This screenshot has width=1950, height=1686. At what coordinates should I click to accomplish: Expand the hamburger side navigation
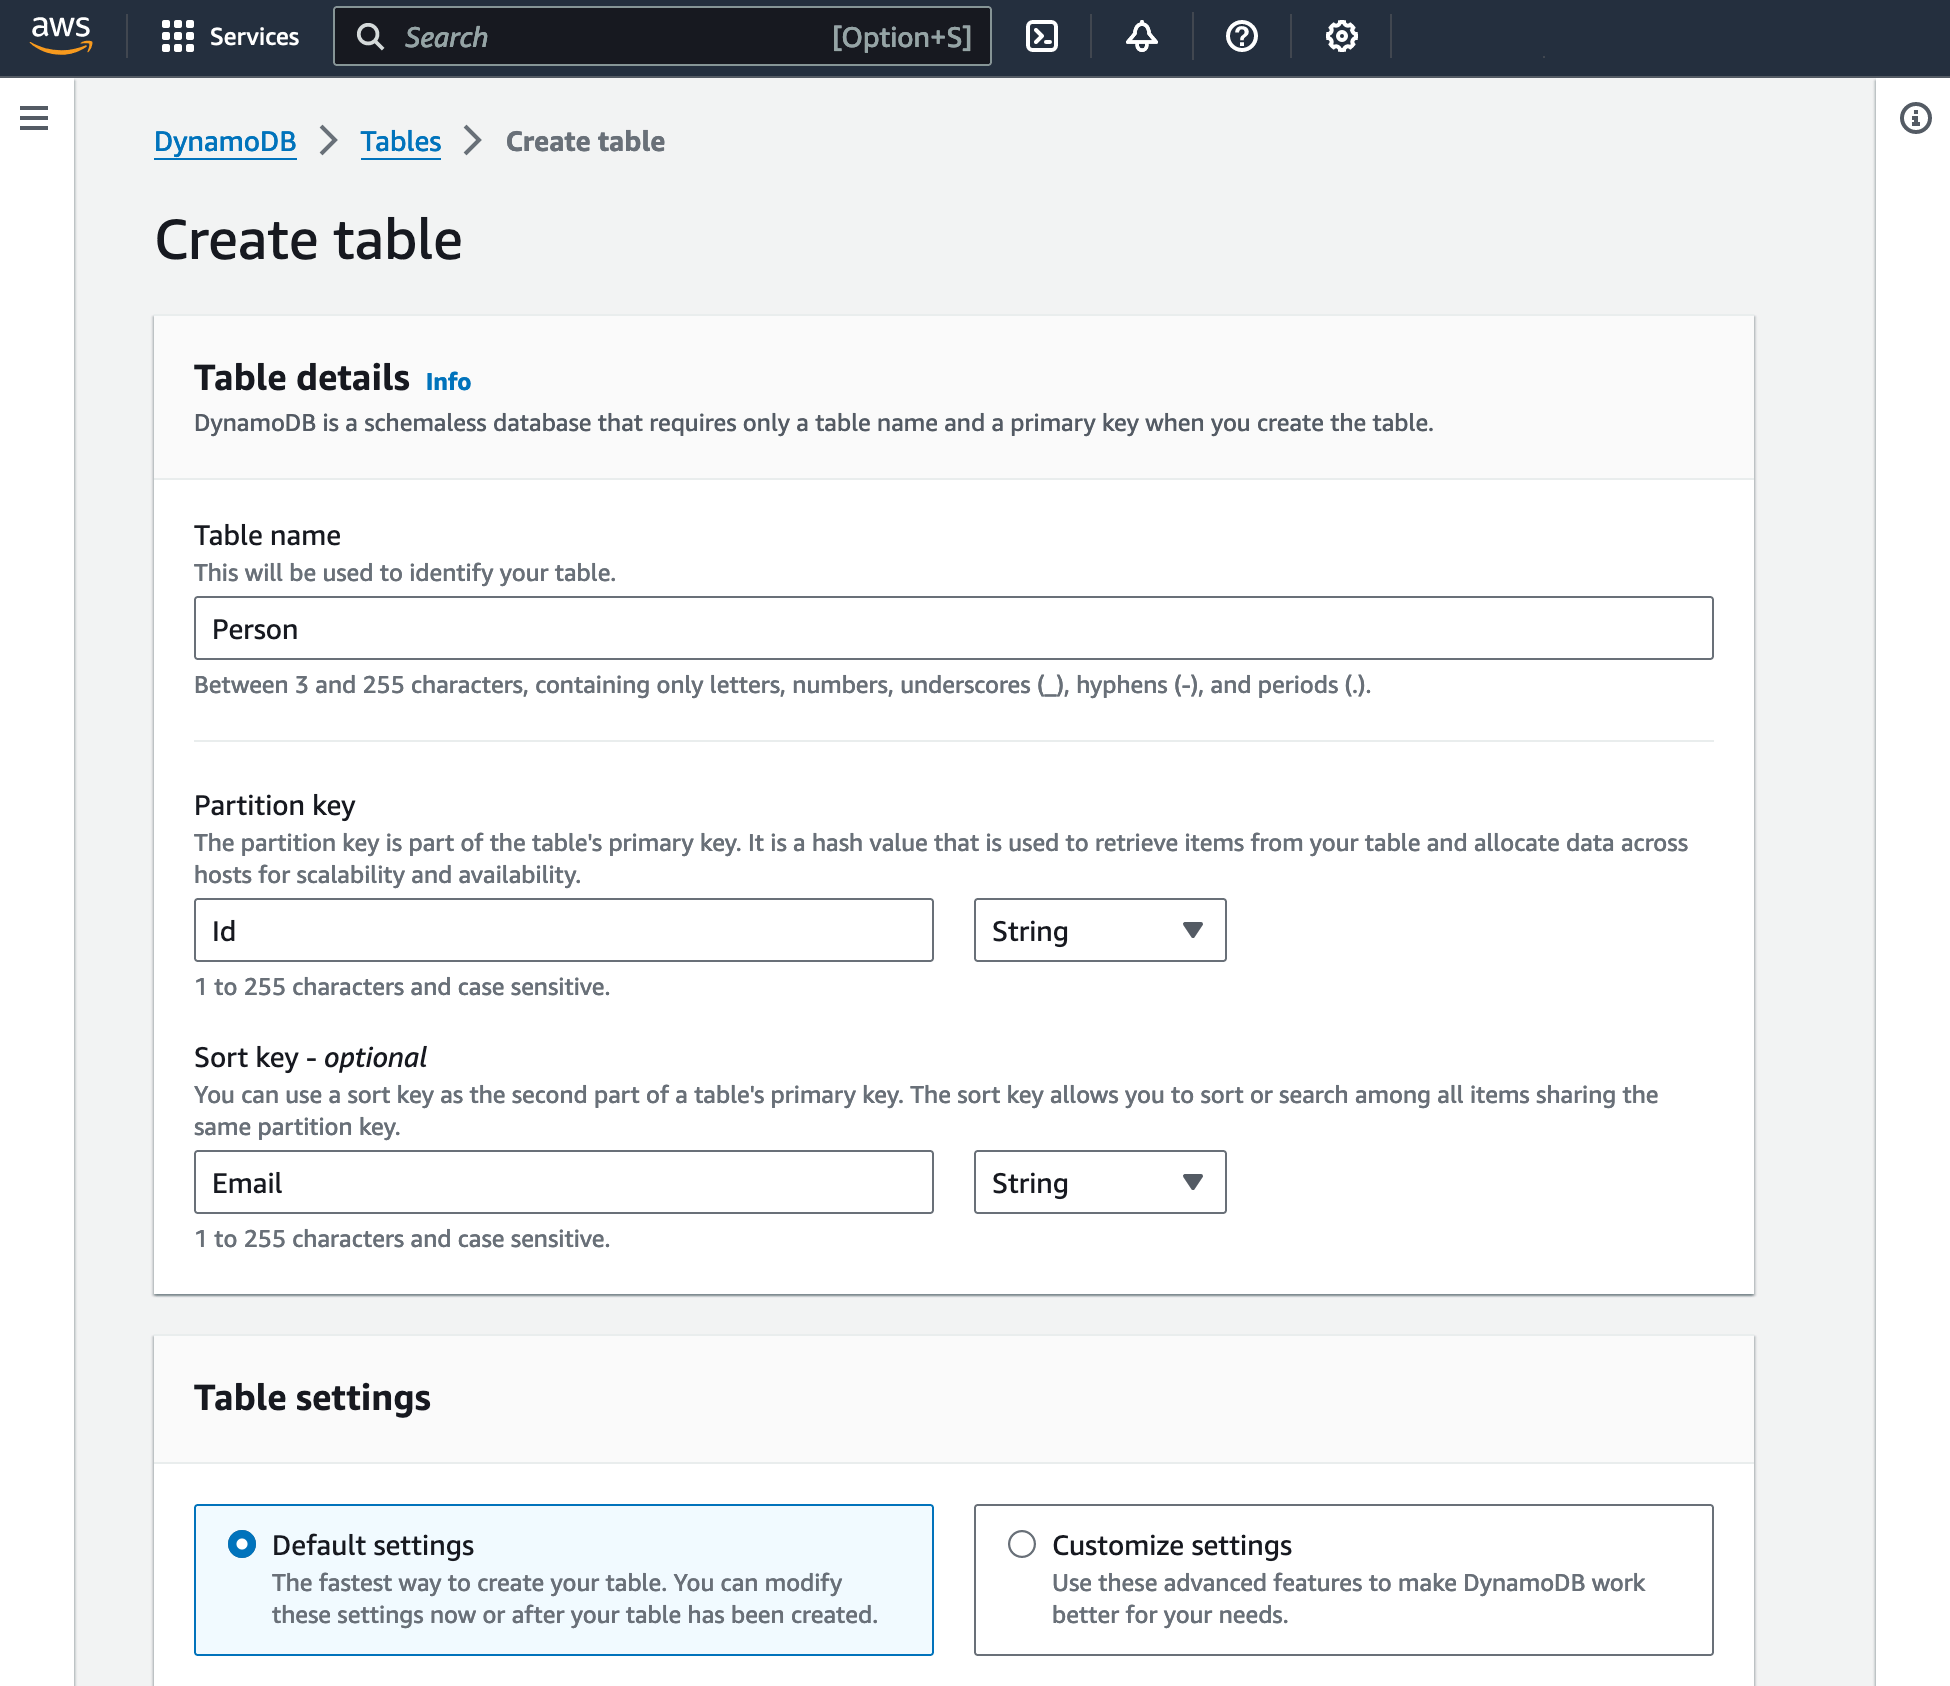(x=34, y=118)
